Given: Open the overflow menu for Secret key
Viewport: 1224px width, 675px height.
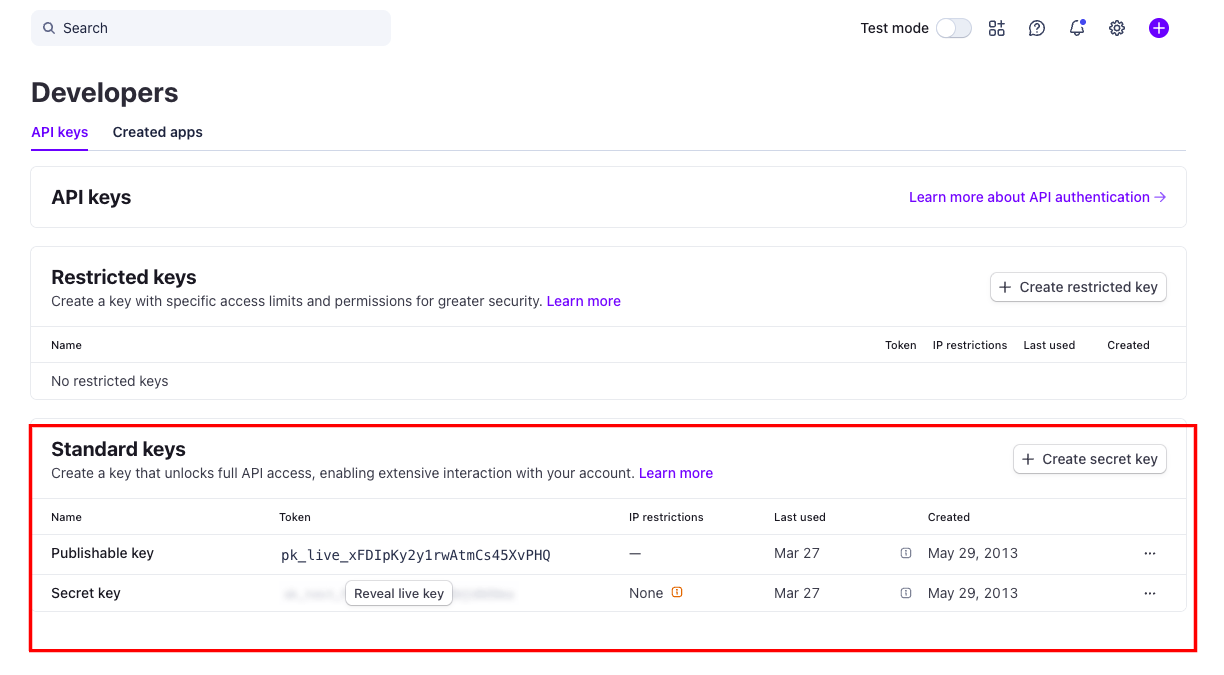Looking at the screenshot, I should (x=1149, y=592).
